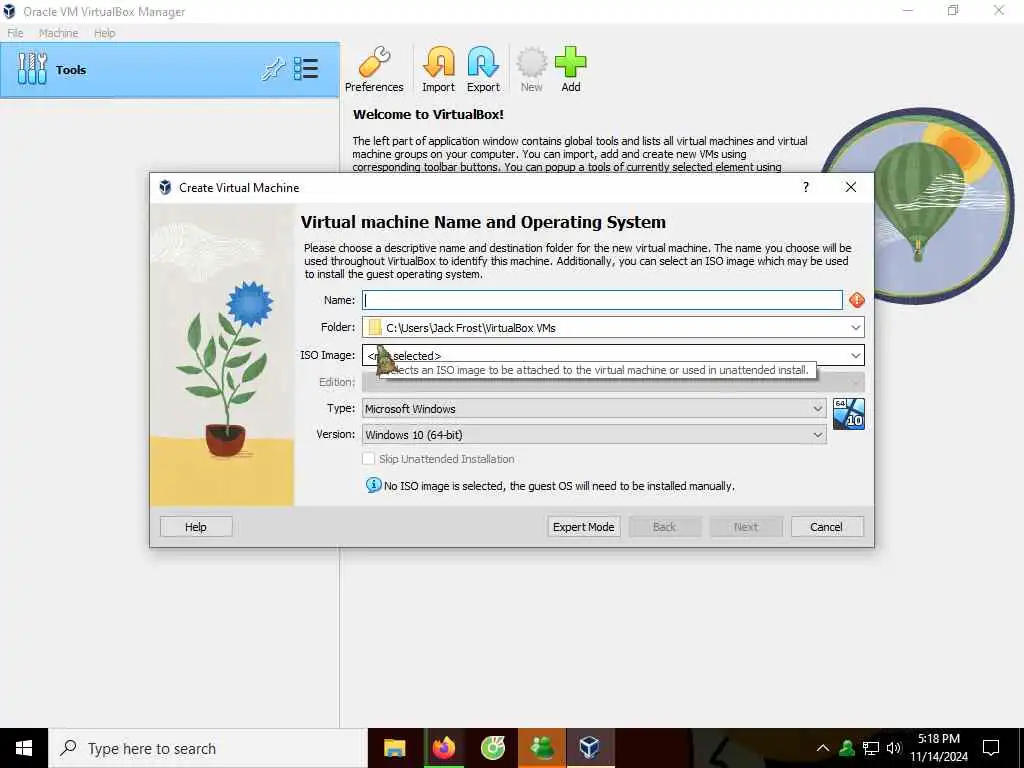Image resolution: width=1024 pixels, height=768 pixels.
Task: Open the Tools list menu icon
Action: click(306, 69)
